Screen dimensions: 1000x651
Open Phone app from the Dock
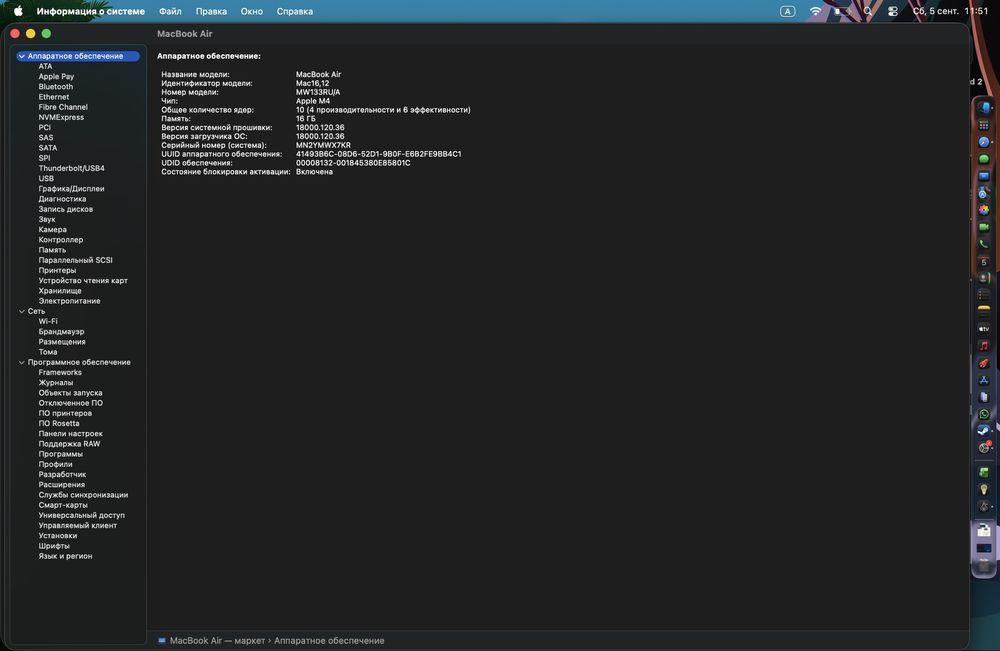[984, 244]
